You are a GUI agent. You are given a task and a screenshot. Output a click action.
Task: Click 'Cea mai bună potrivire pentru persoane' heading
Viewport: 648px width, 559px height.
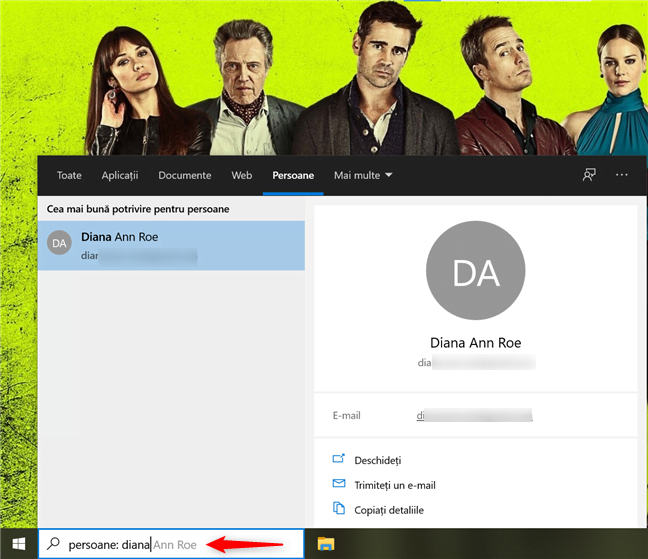click(138, 209)
